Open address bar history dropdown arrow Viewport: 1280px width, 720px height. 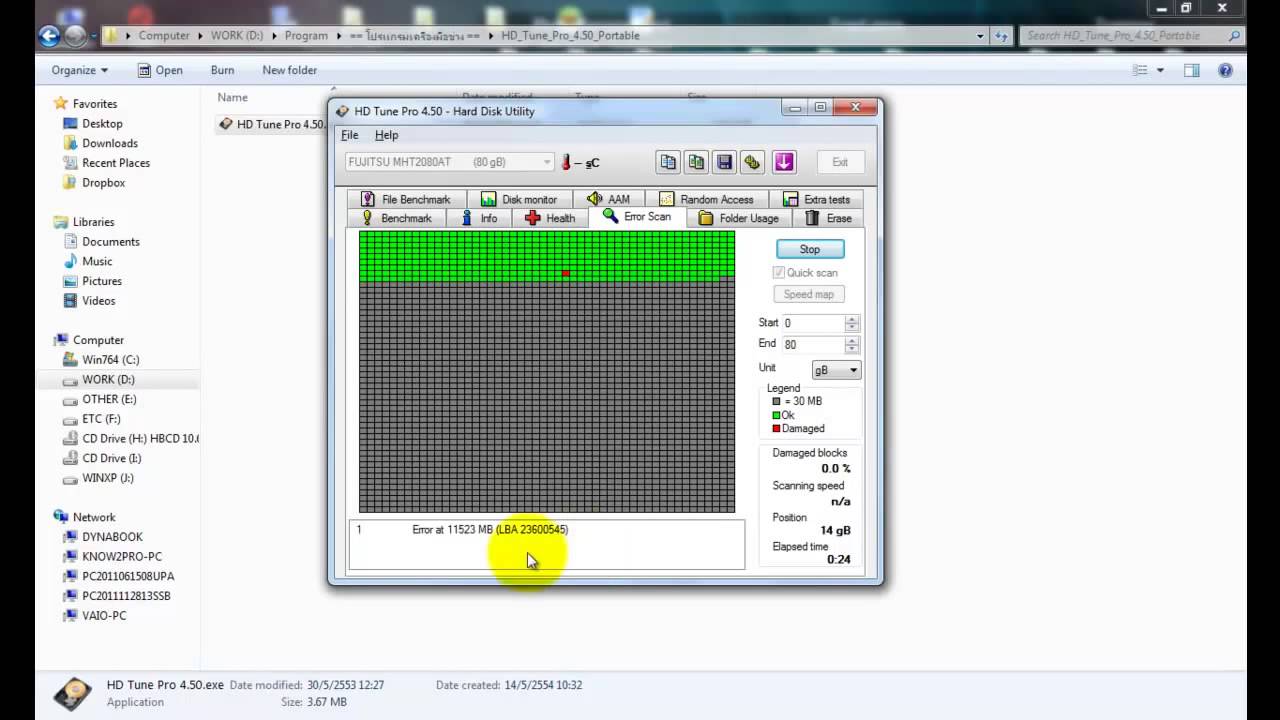pyautogui.click(x=980, y=35)
